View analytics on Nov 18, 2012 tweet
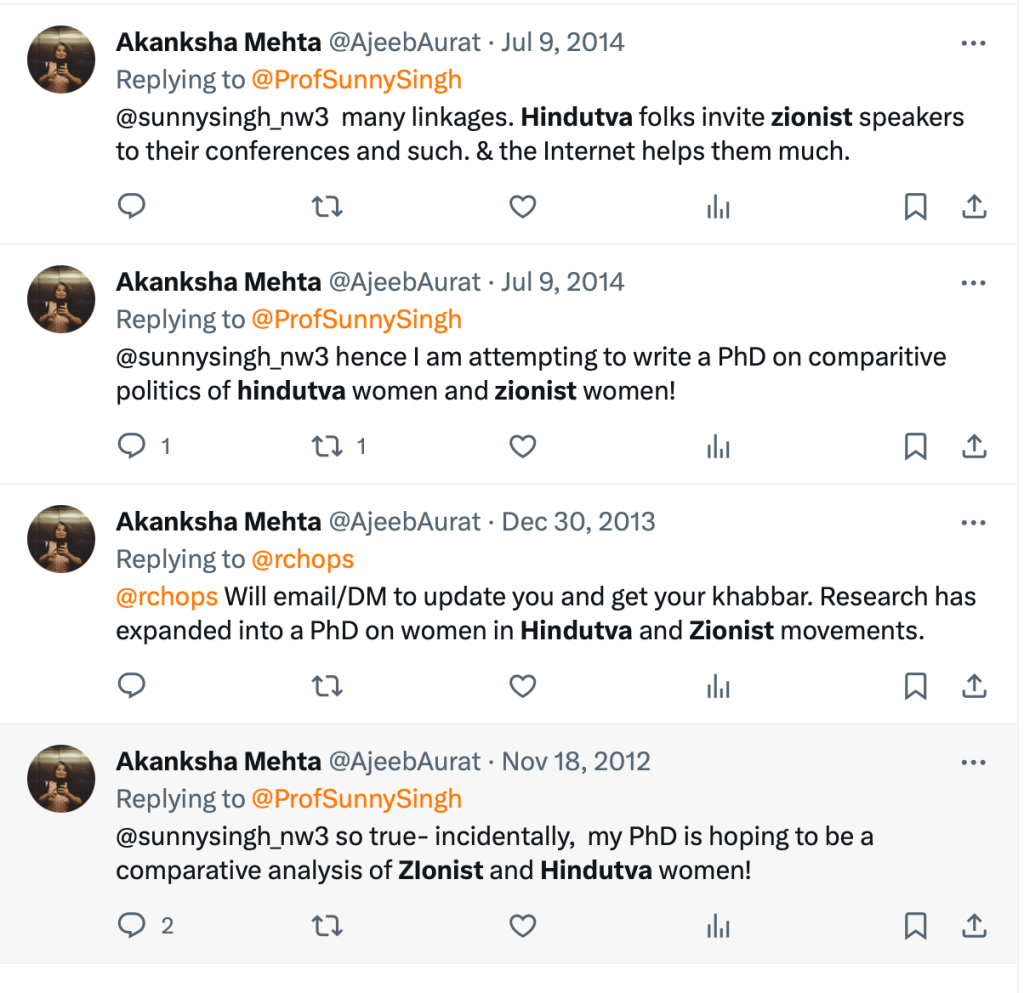 click(x=718, y=926)
